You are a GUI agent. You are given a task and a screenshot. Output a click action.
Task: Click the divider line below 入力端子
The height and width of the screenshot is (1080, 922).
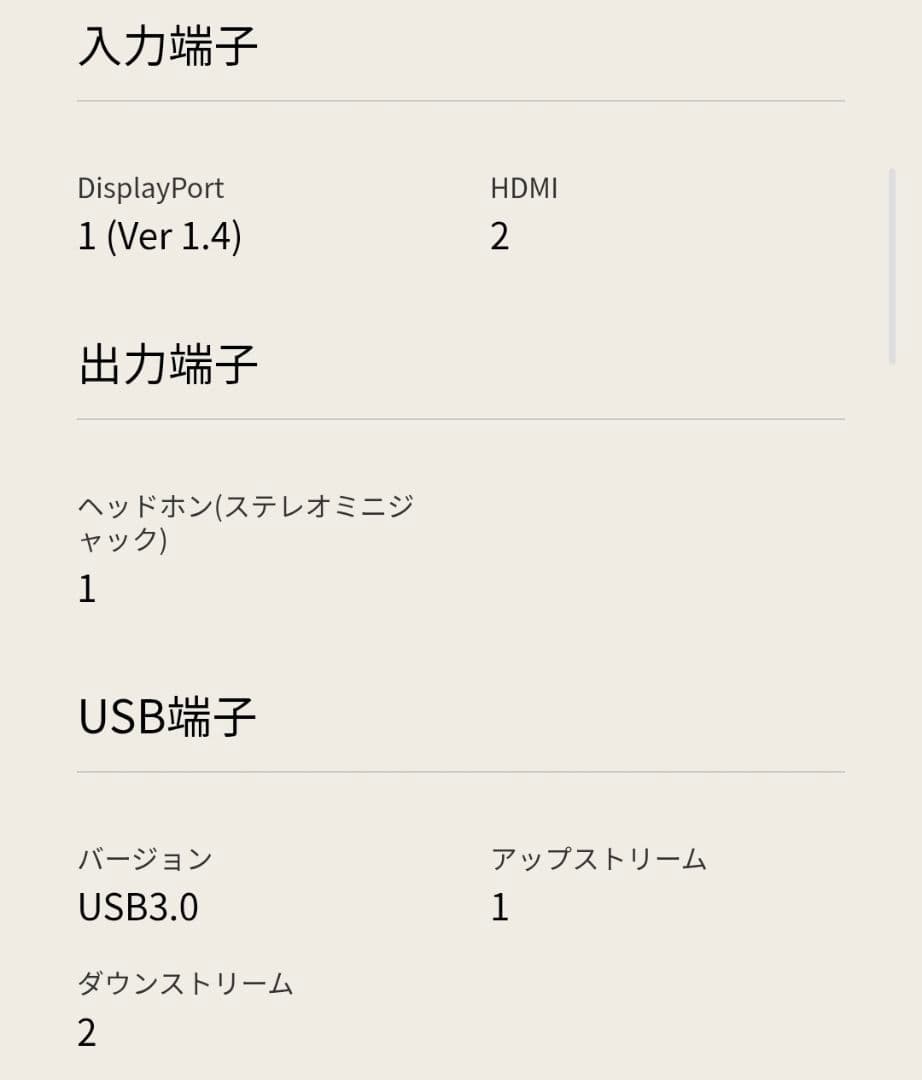tap(460, 101)
